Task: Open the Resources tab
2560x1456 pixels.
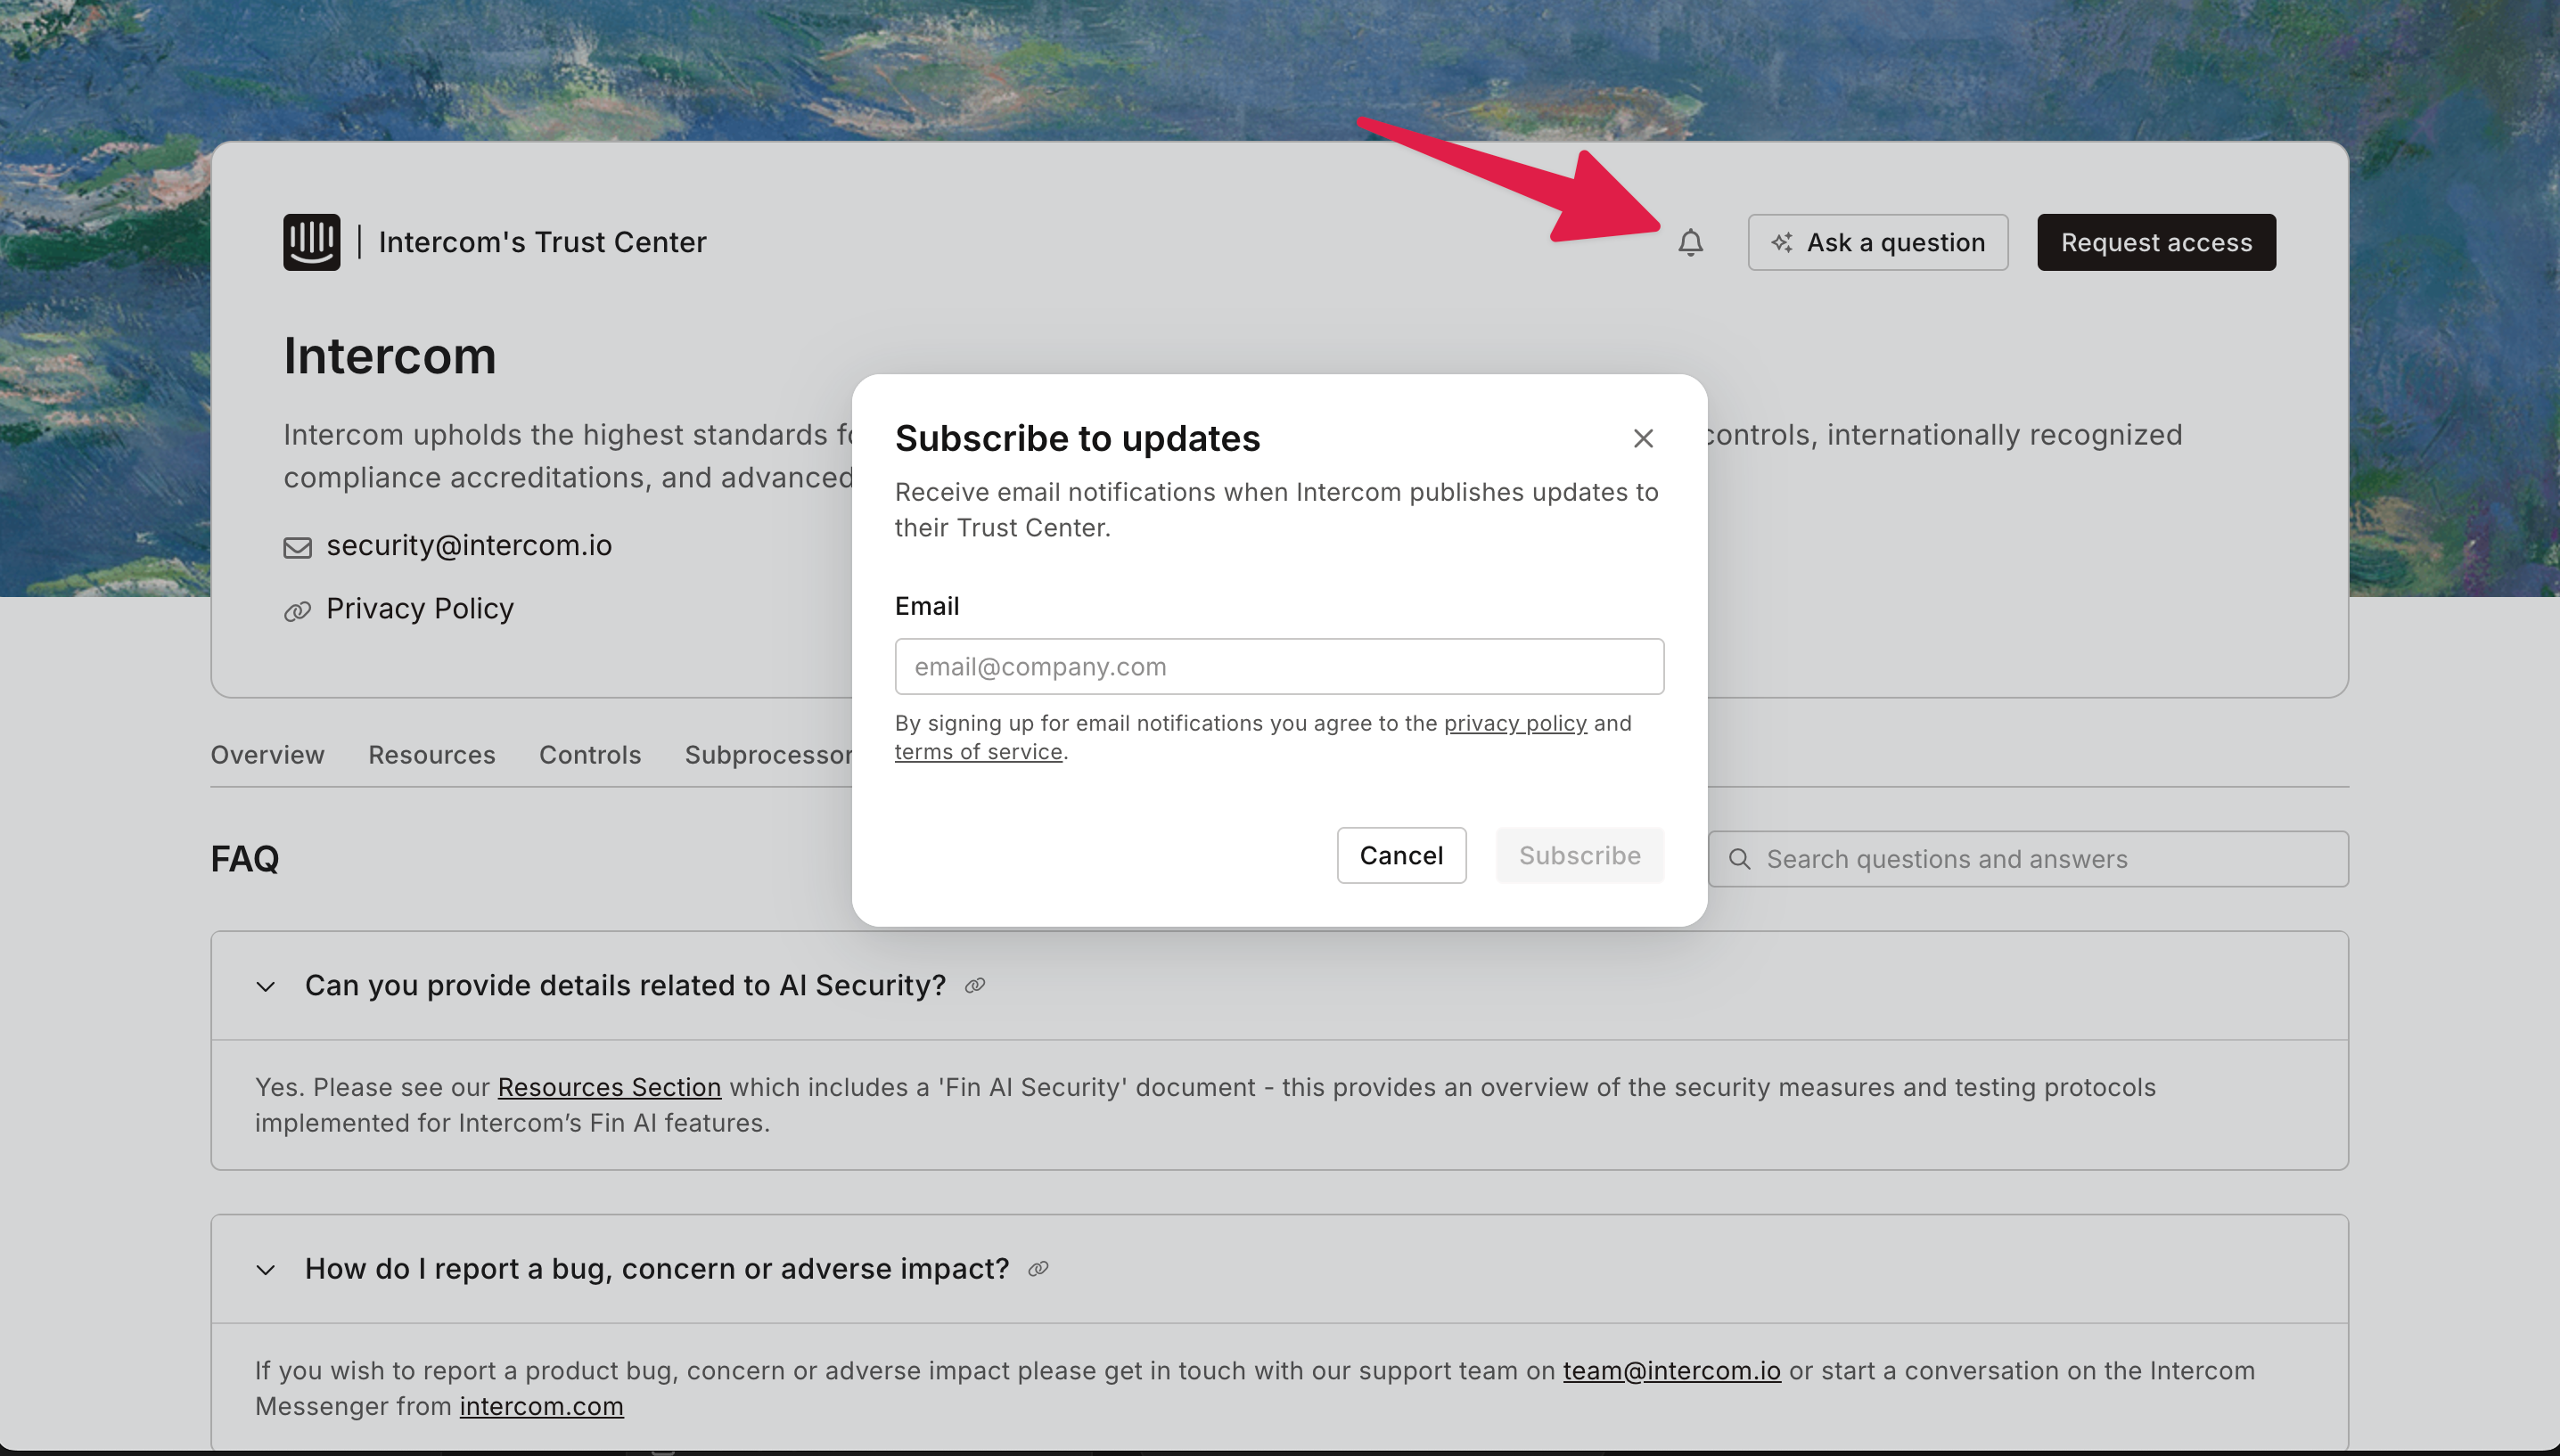Action: 432,755
